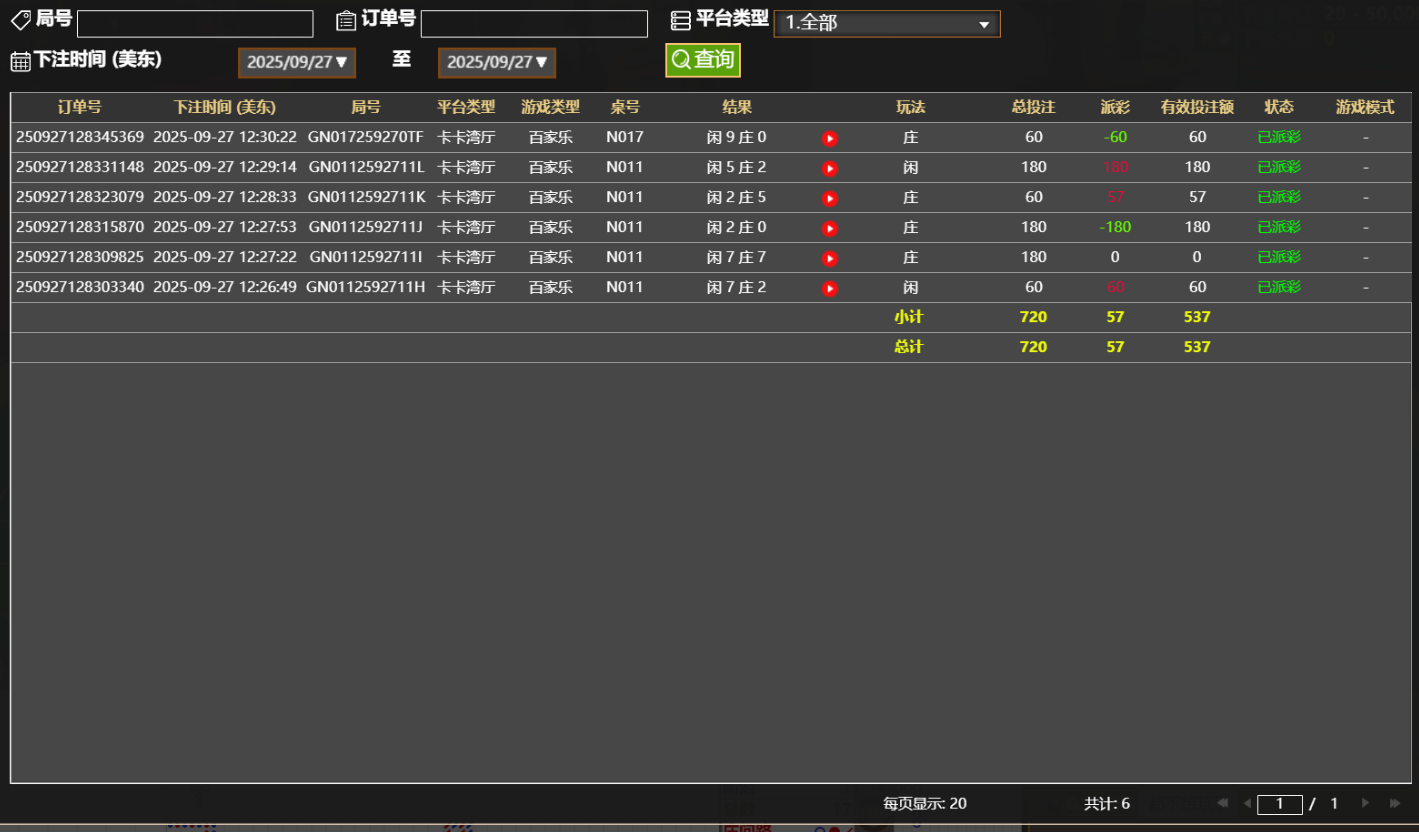Click the 订单号 input field
Image resolution: width=1419 pixels, height=832 pixels.
point(534,24)
